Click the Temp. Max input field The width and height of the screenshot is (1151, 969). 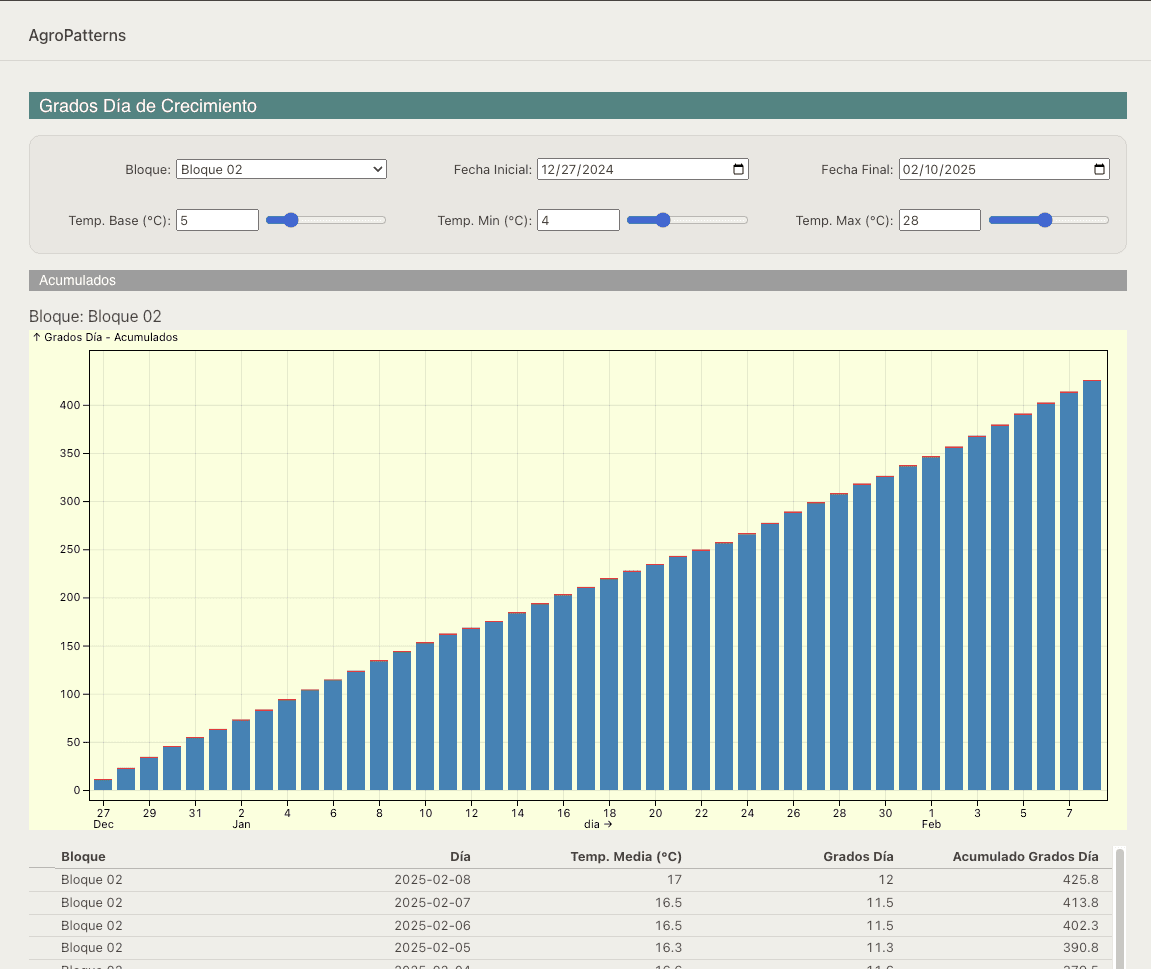click(x=939, y=220)
